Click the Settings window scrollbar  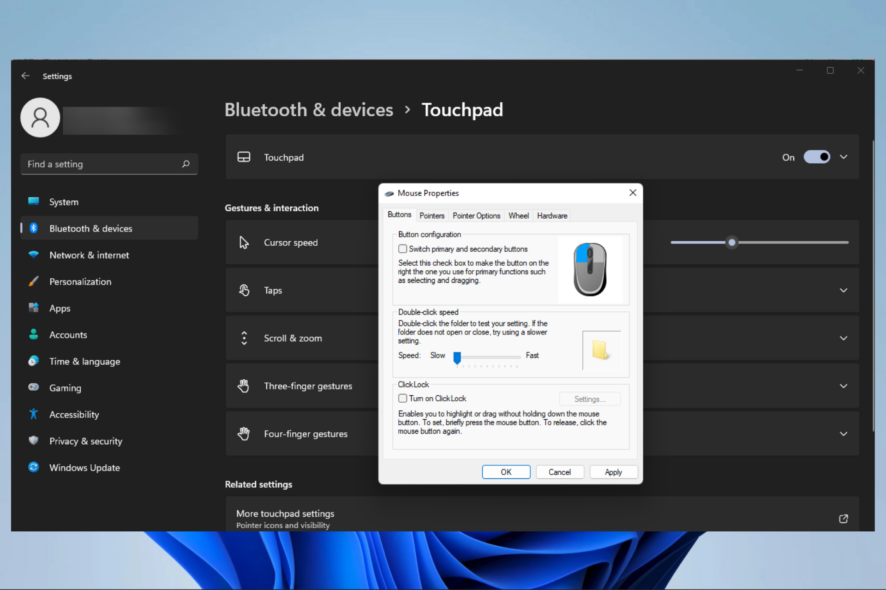tap(872, 285)
